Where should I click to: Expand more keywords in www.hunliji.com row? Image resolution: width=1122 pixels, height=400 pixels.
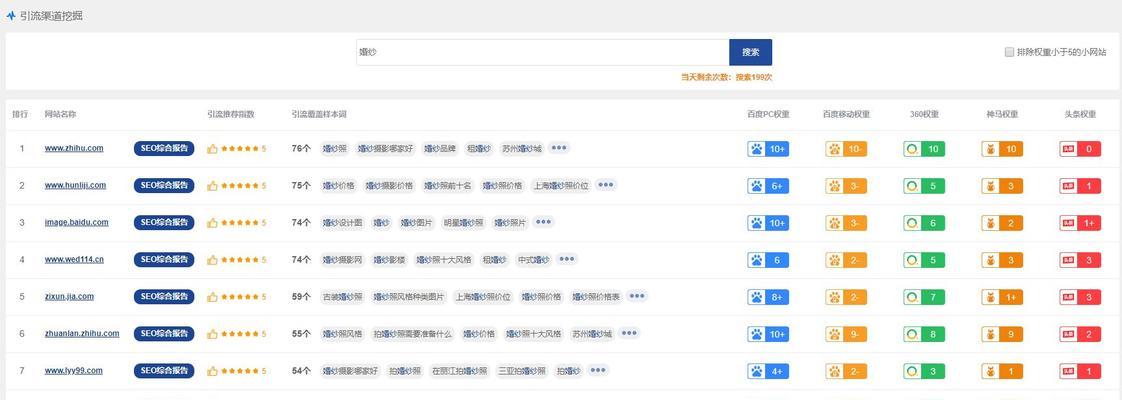605,185
